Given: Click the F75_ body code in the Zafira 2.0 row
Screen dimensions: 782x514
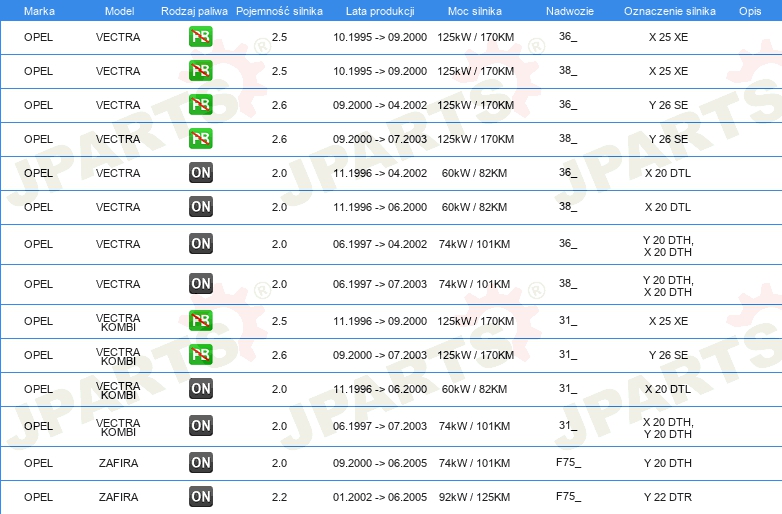Looking at the screenshot, I should point(568,462).
